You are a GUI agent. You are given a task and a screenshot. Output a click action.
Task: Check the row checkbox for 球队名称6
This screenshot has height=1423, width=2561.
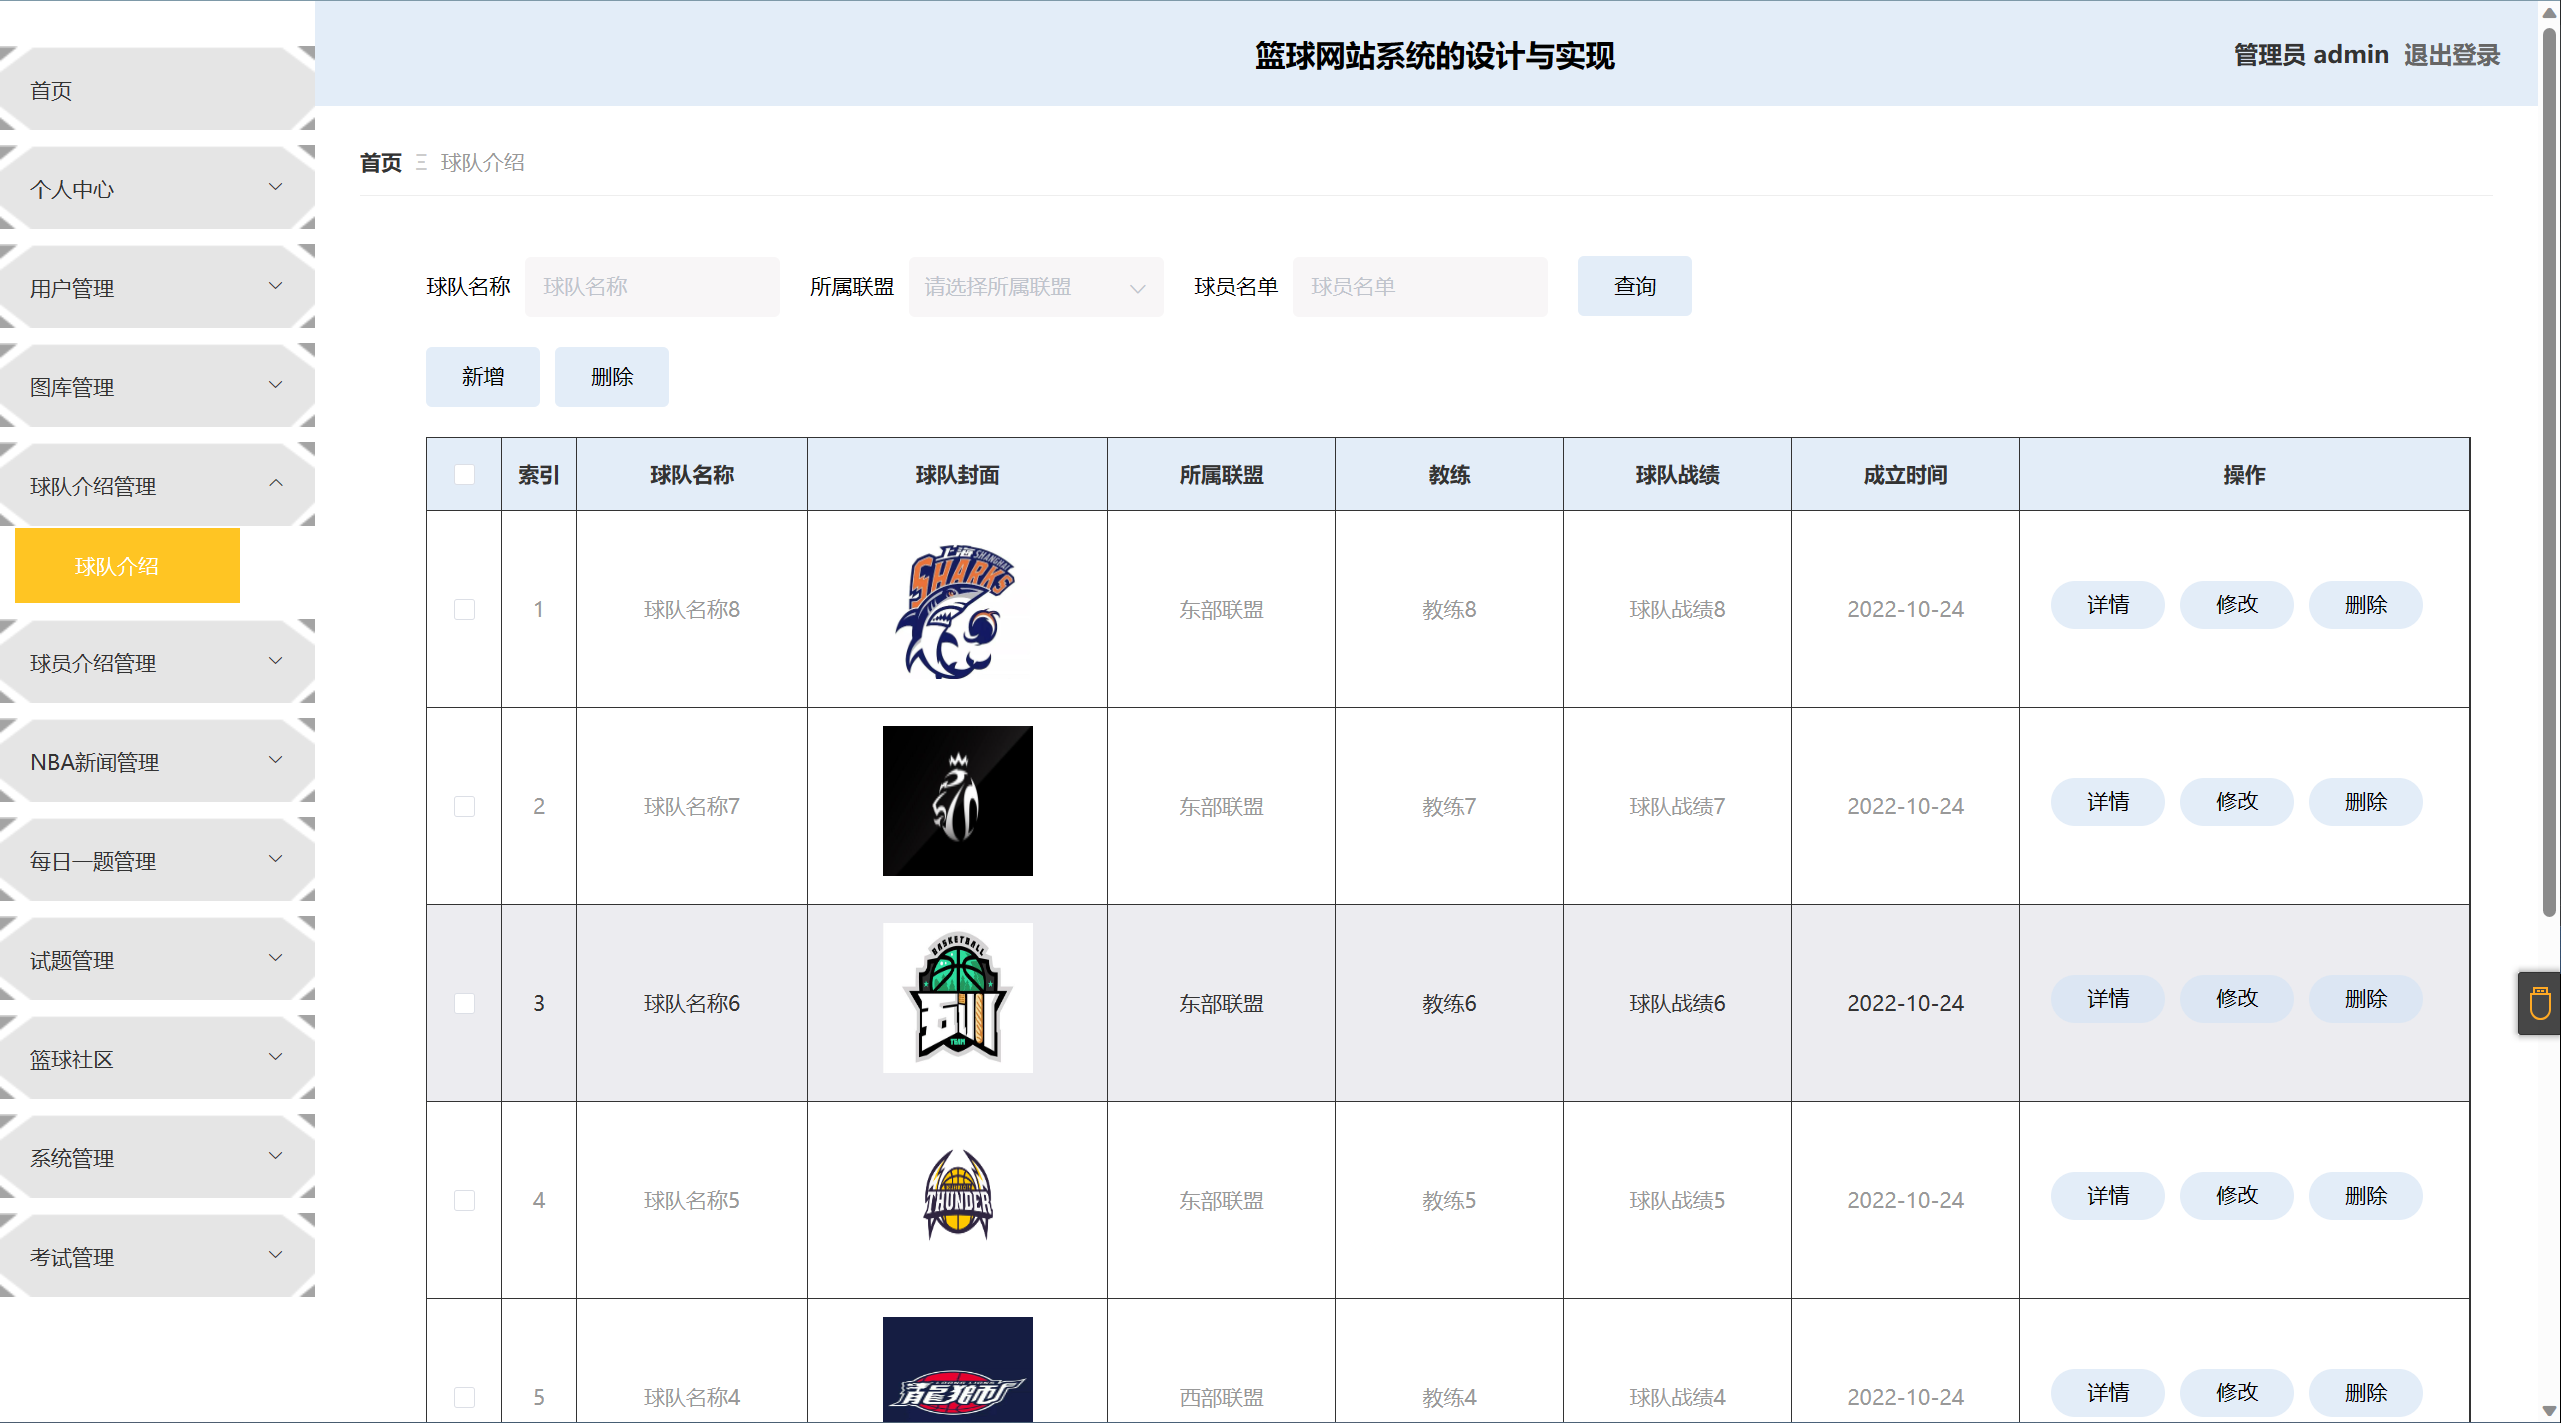[464, 1003]
